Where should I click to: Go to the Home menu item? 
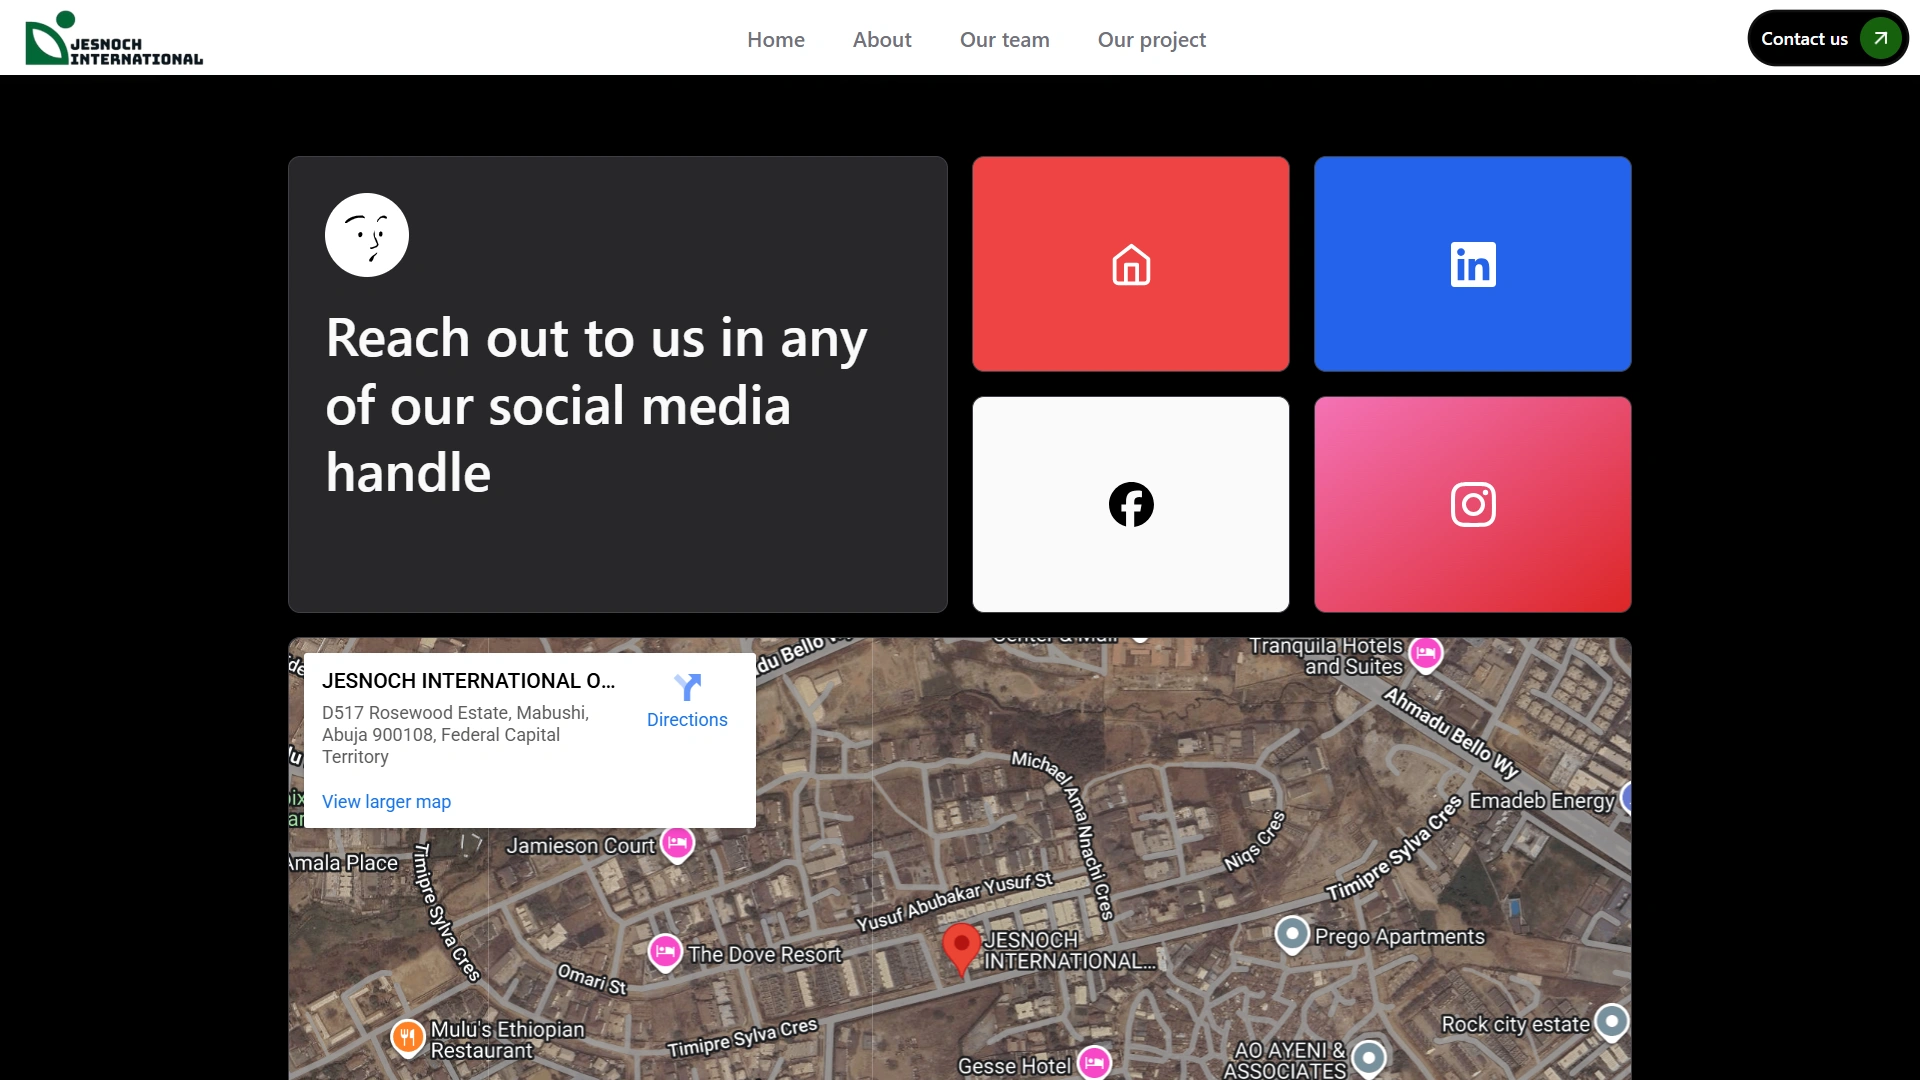pyautogui.click(x=775, y=40)
